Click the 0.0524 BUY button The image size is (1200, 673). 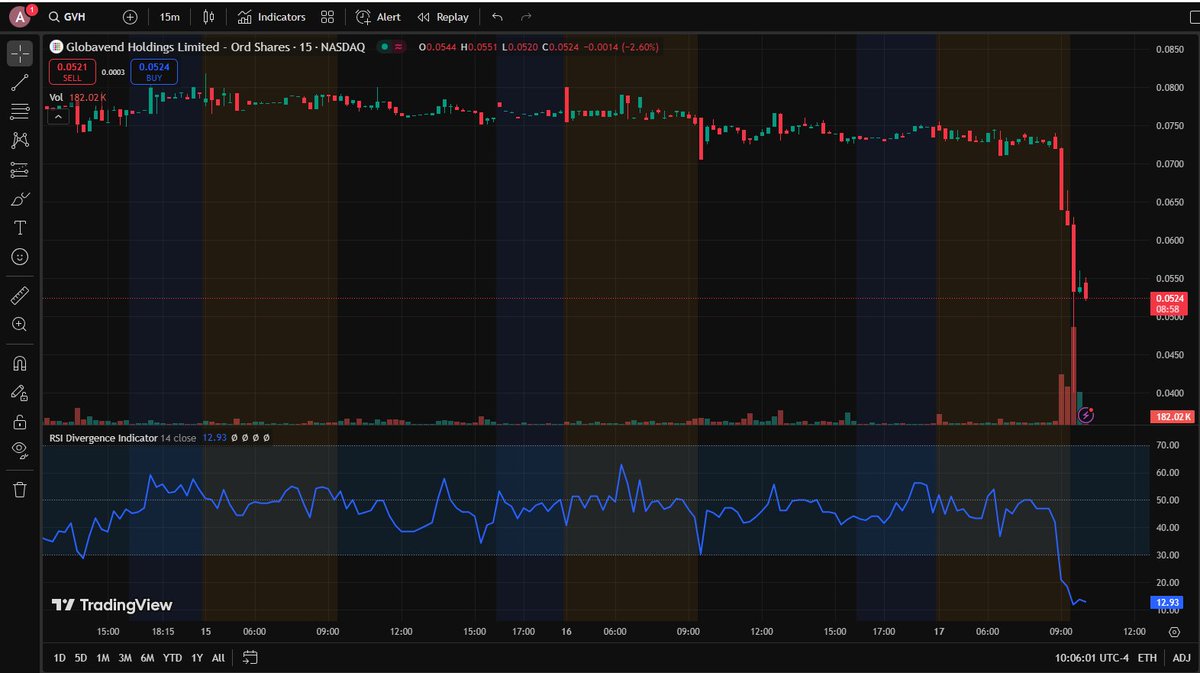point(153,71)
